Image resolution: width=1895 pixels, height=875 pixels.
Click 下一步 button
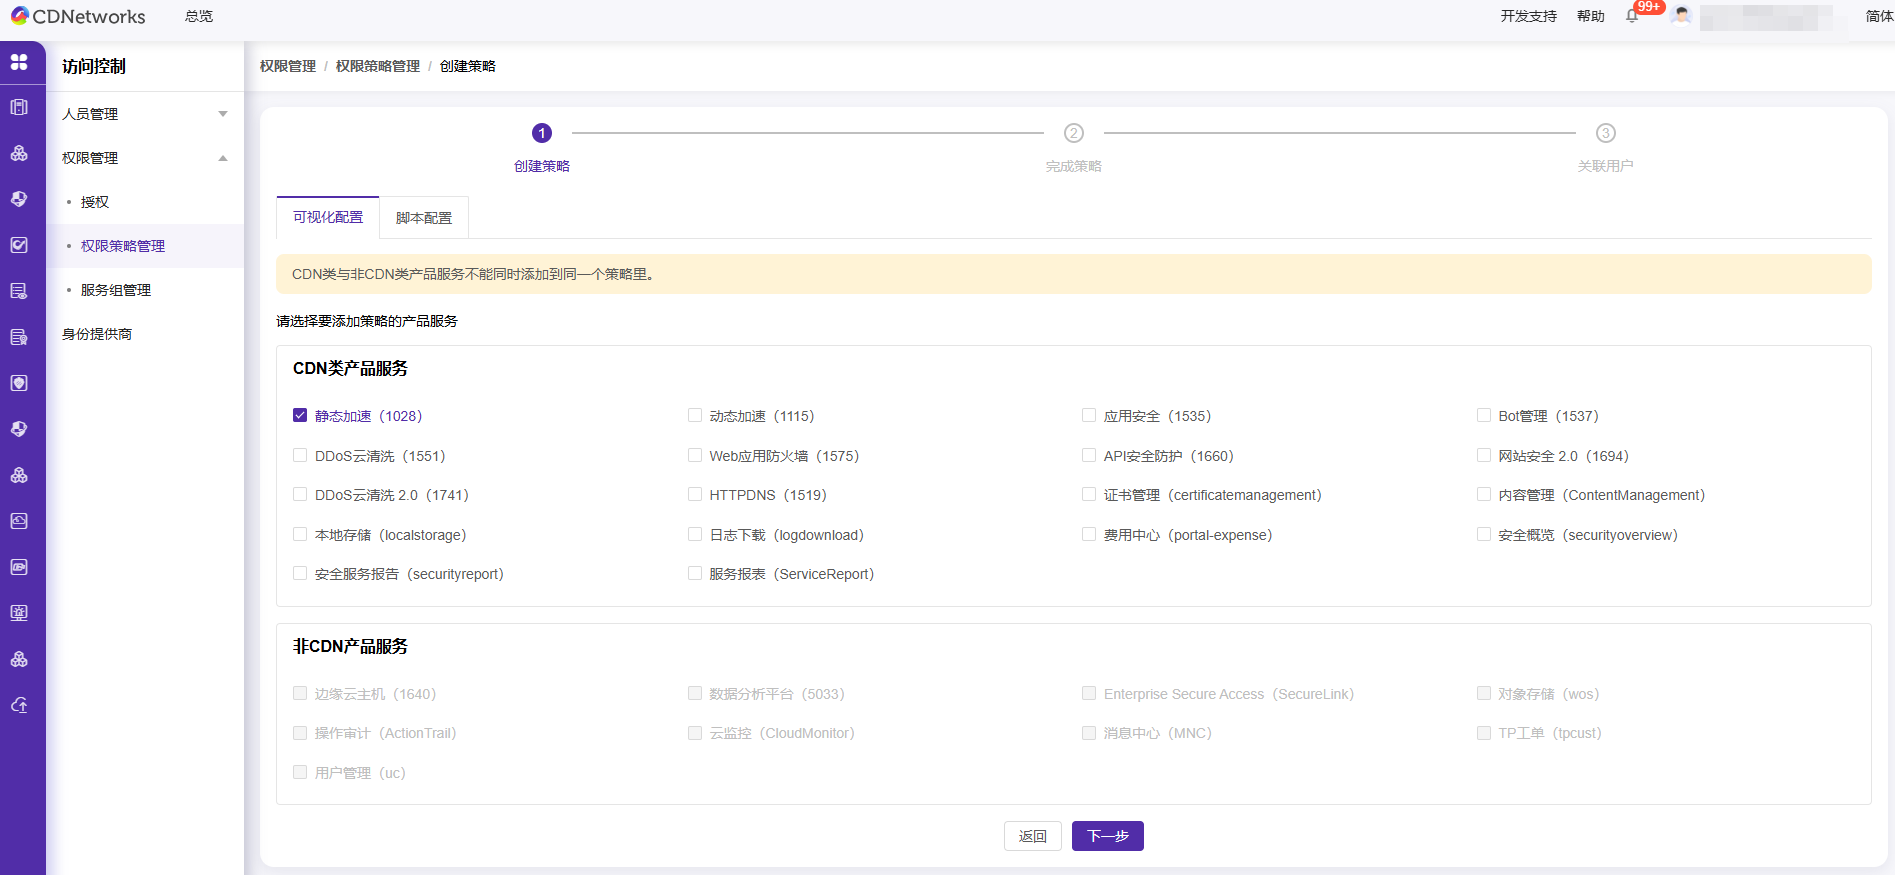click(x=1108, y=836)
